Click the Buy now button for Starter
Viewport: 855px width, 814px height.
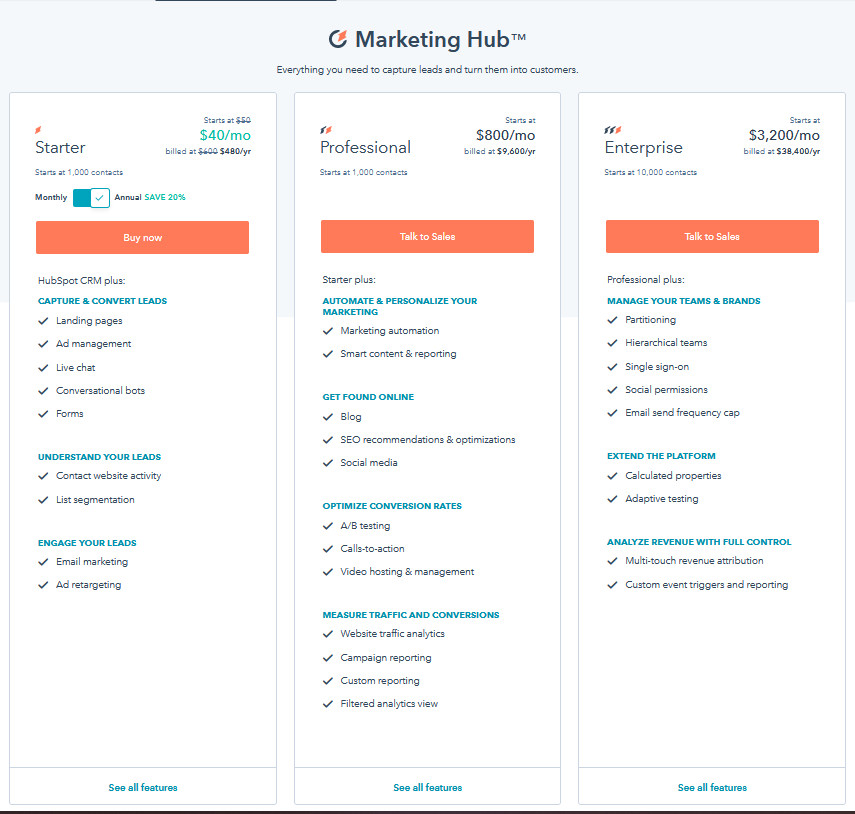[x=142, y=237]
